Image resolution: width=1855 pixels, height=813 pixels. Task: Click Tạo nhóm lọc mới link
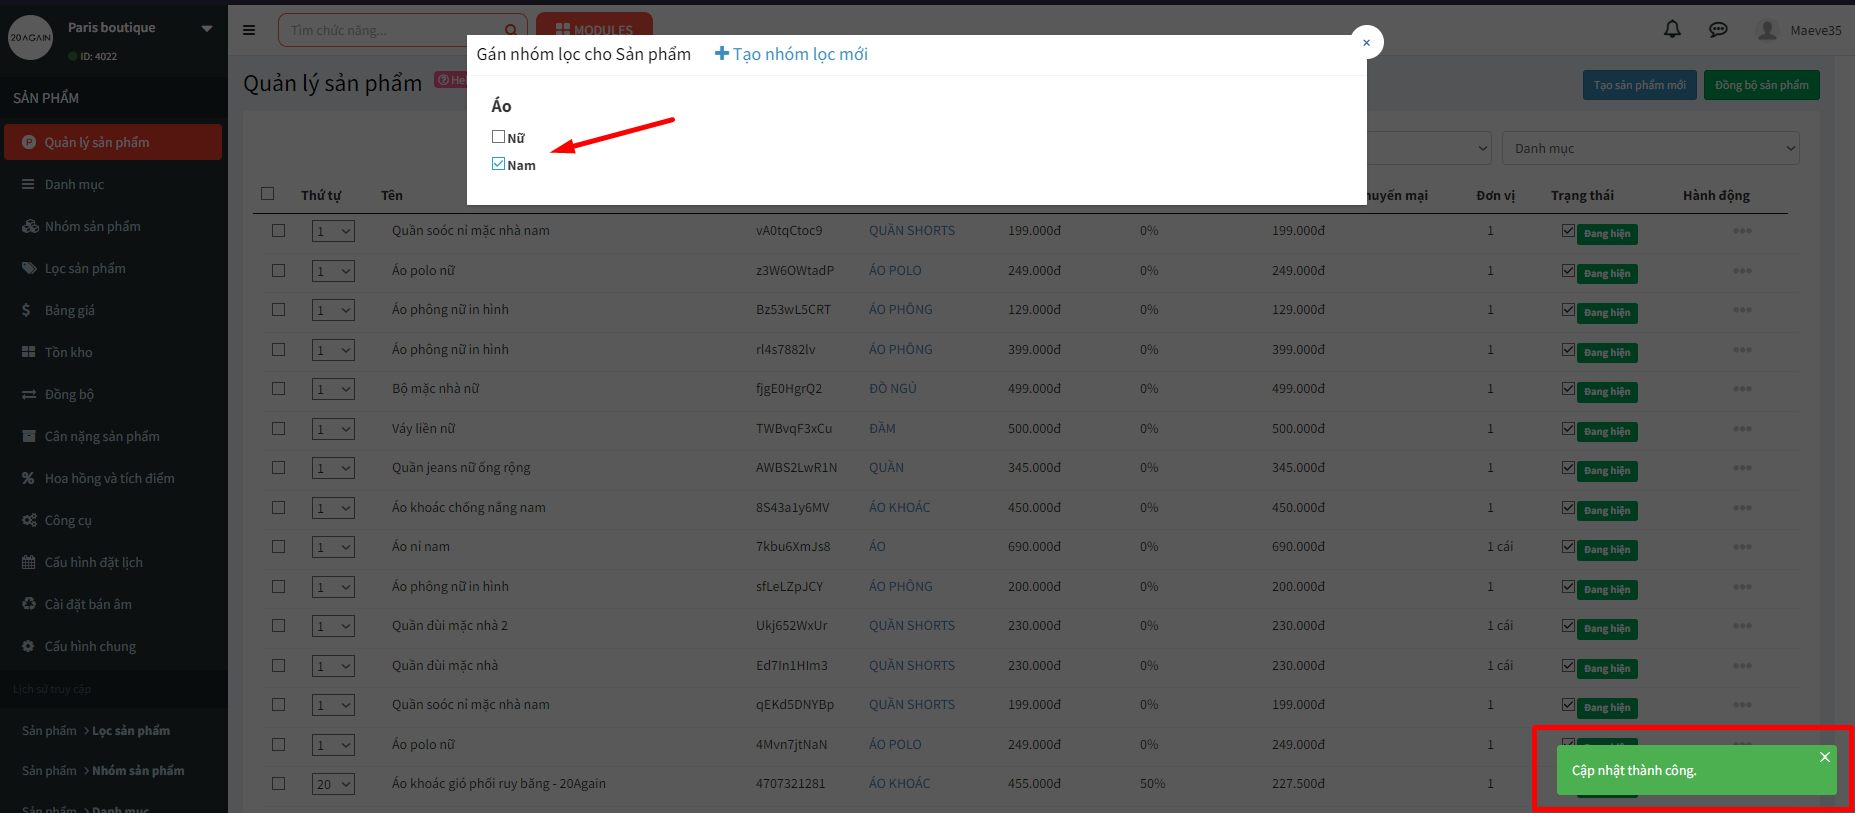[791, 54]
